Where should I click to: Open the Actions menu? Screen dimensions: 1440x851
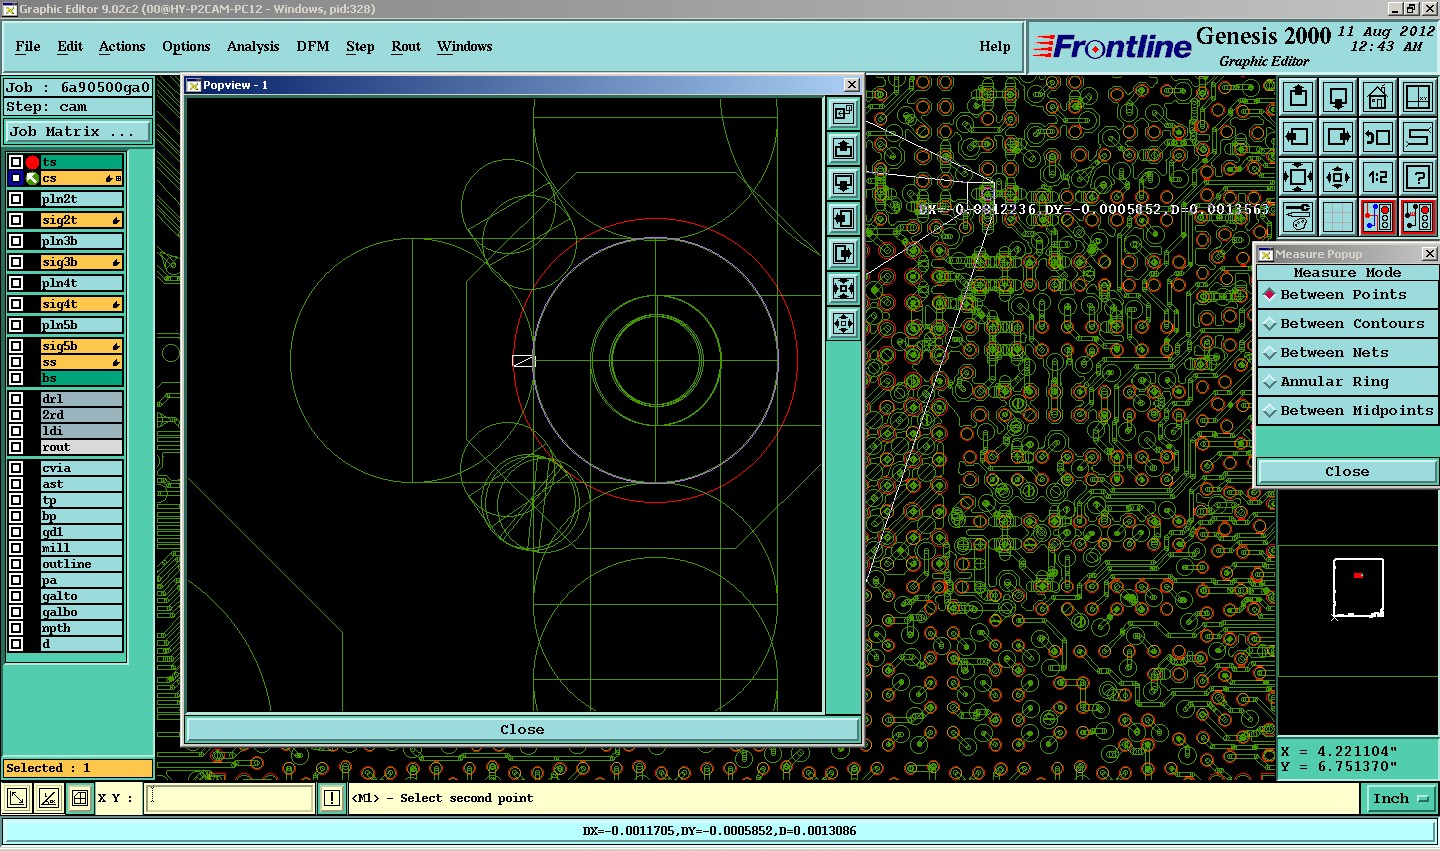pos(122,46)
